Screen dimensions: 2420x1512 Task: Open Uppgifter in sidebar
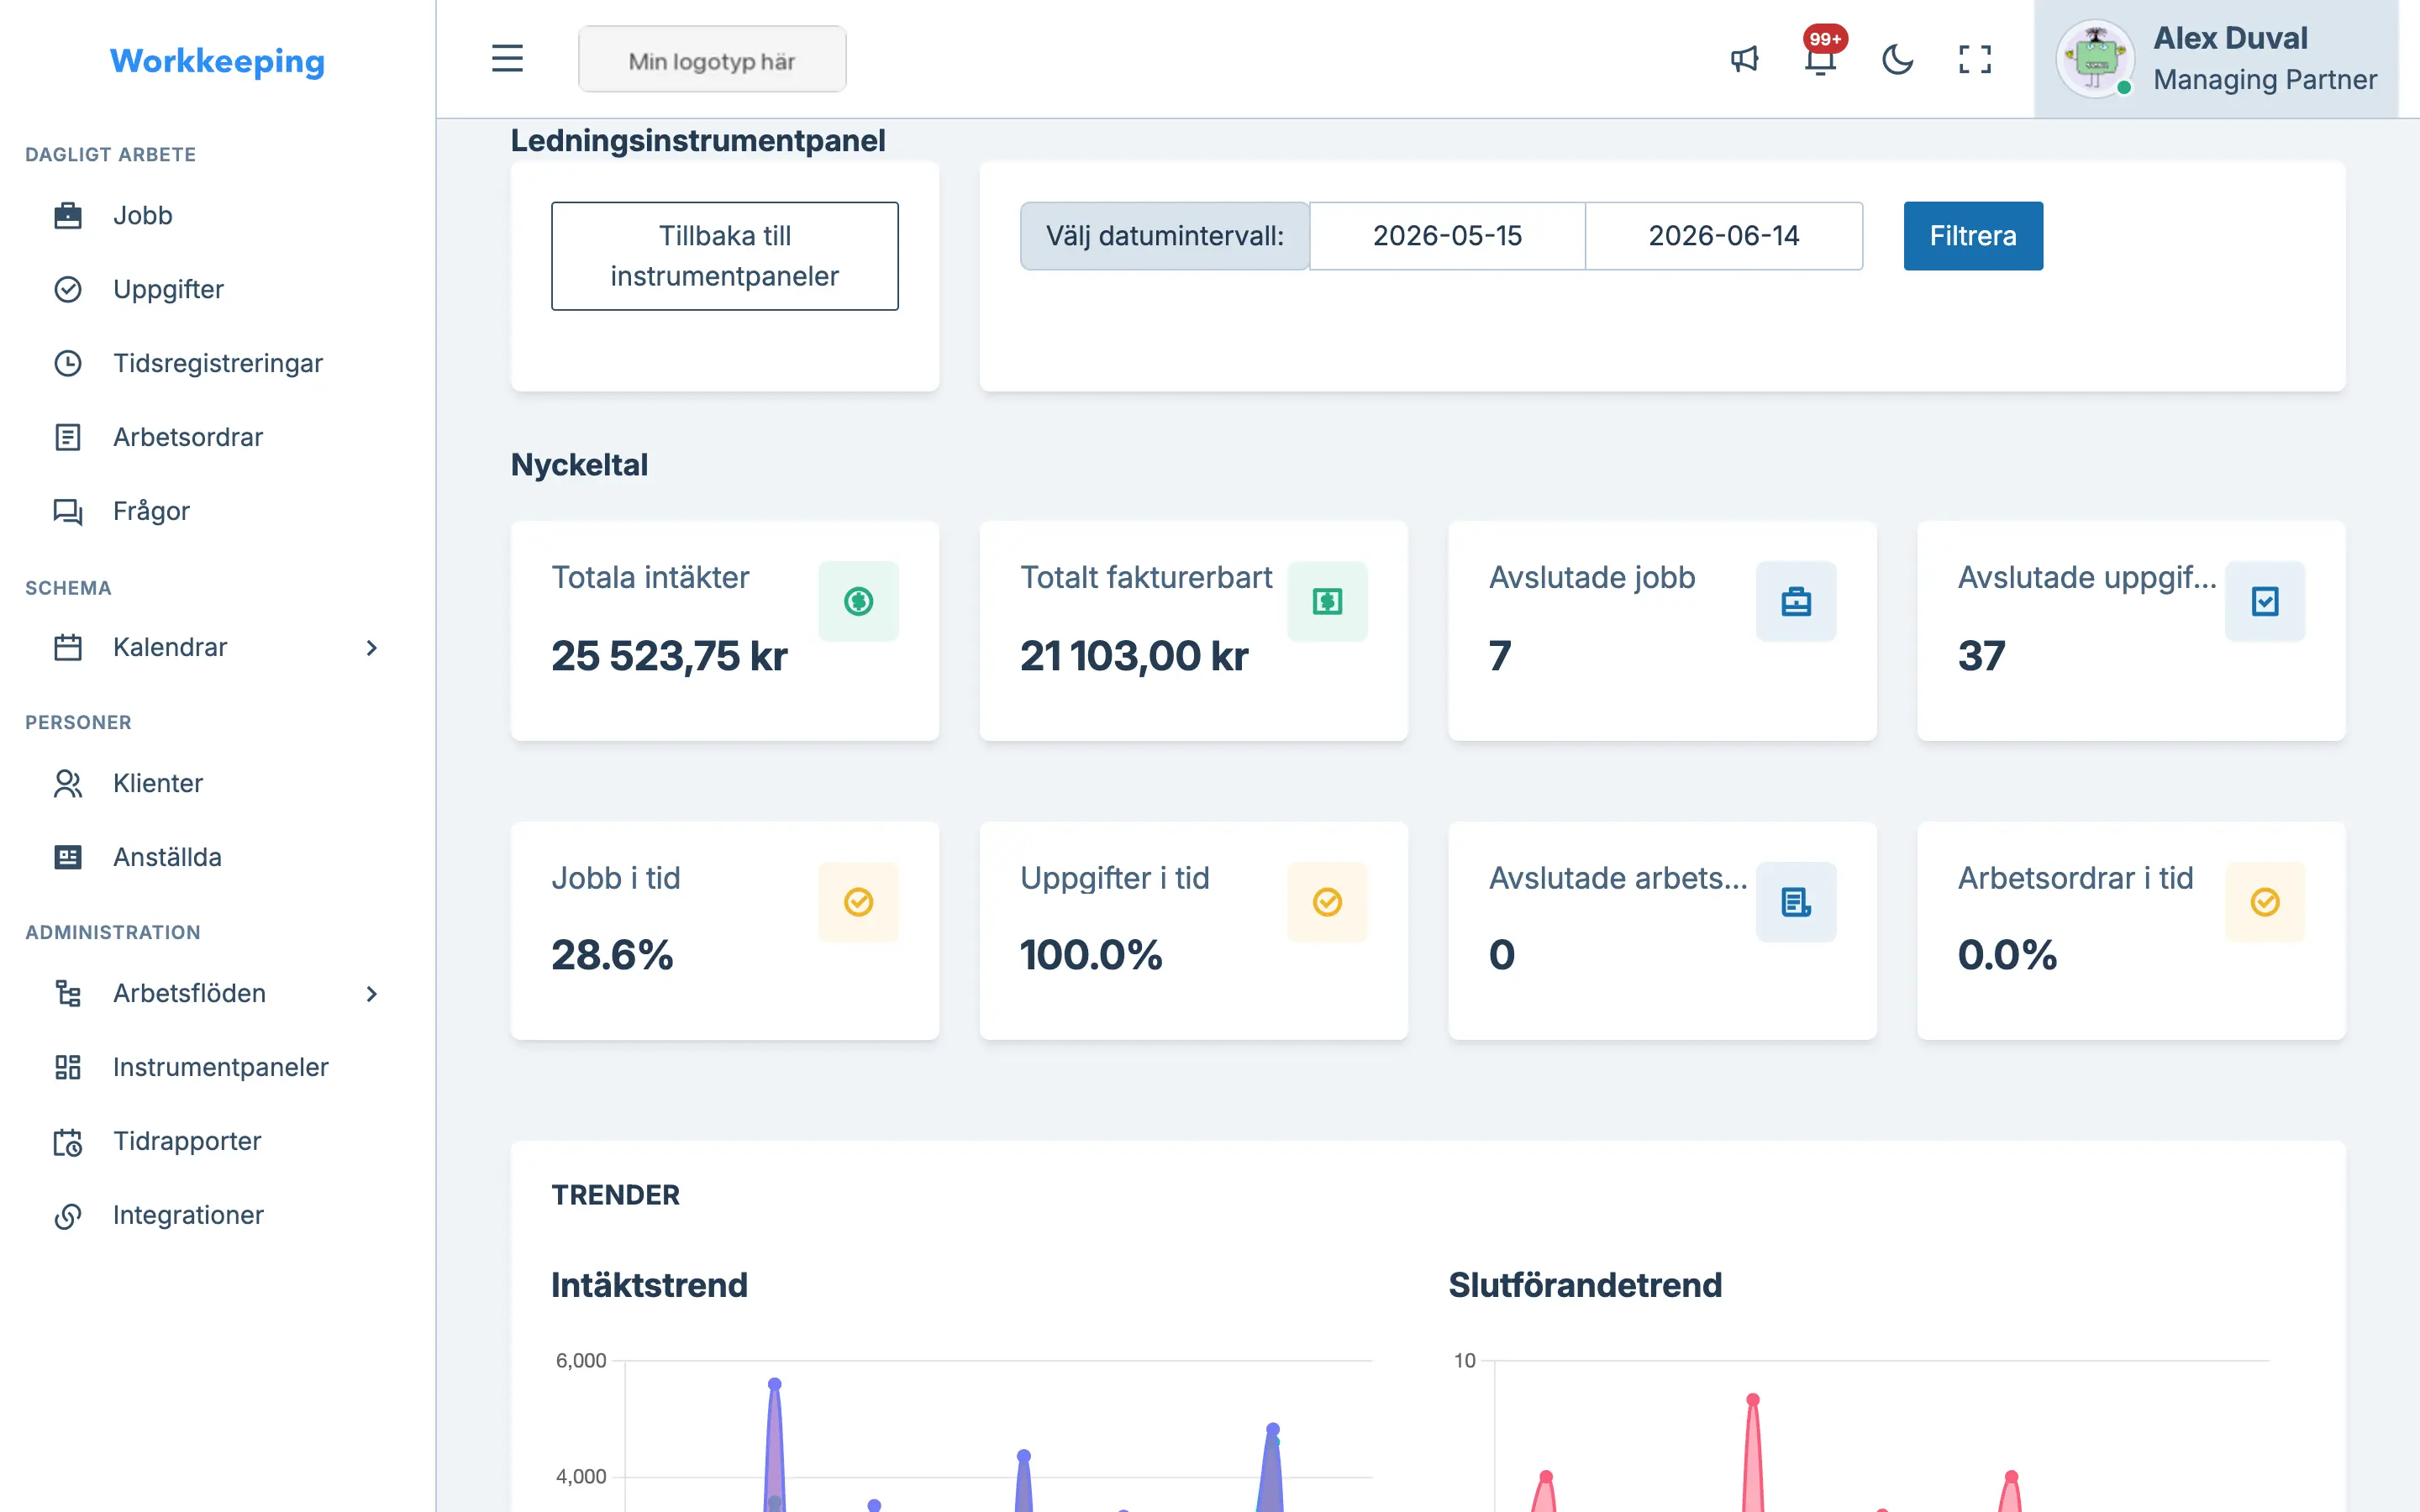(168, 289)
